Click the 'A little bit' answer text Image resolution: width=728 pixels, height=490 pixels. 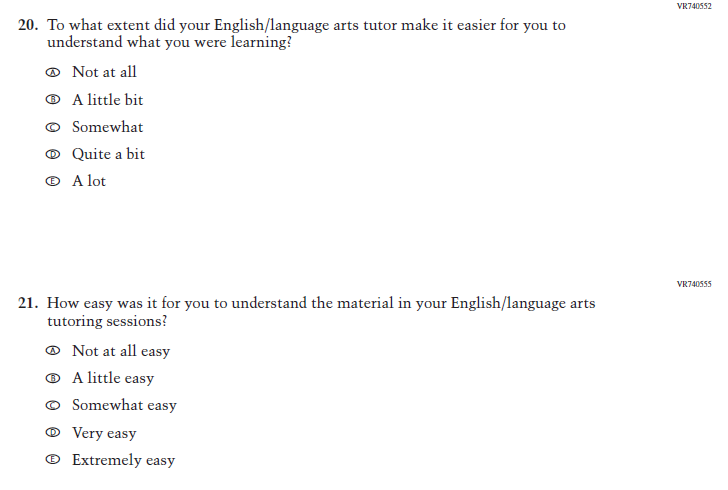click(108, 100)
